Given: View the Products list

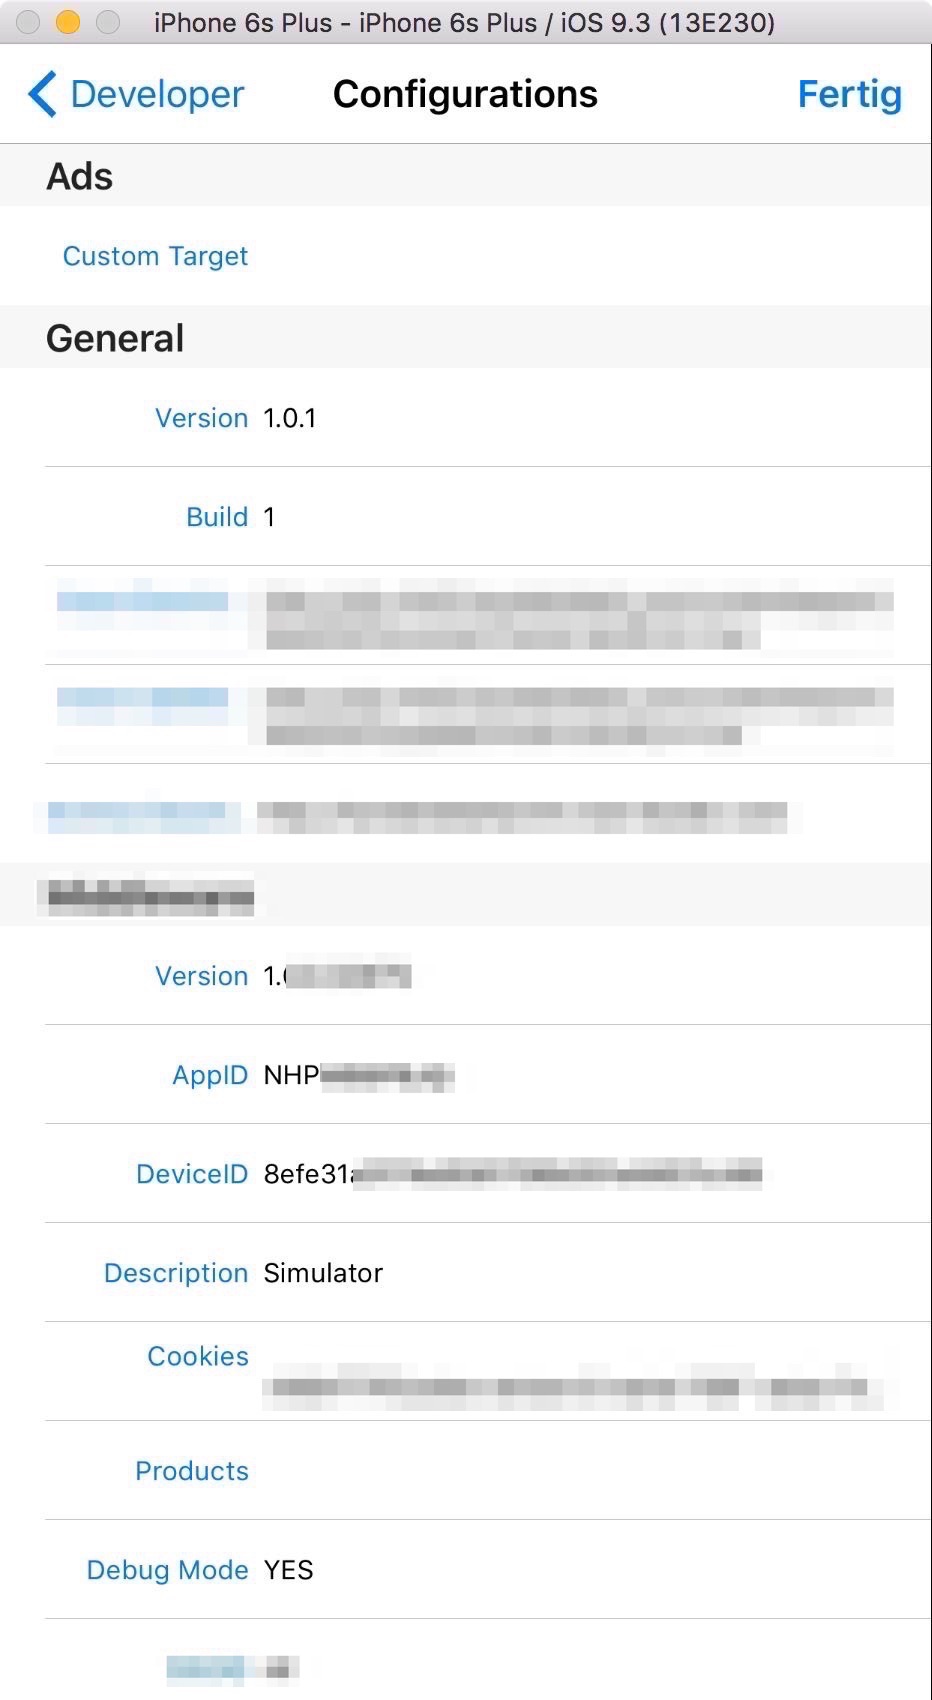Looking at the screenshot, I should 191,1470.
